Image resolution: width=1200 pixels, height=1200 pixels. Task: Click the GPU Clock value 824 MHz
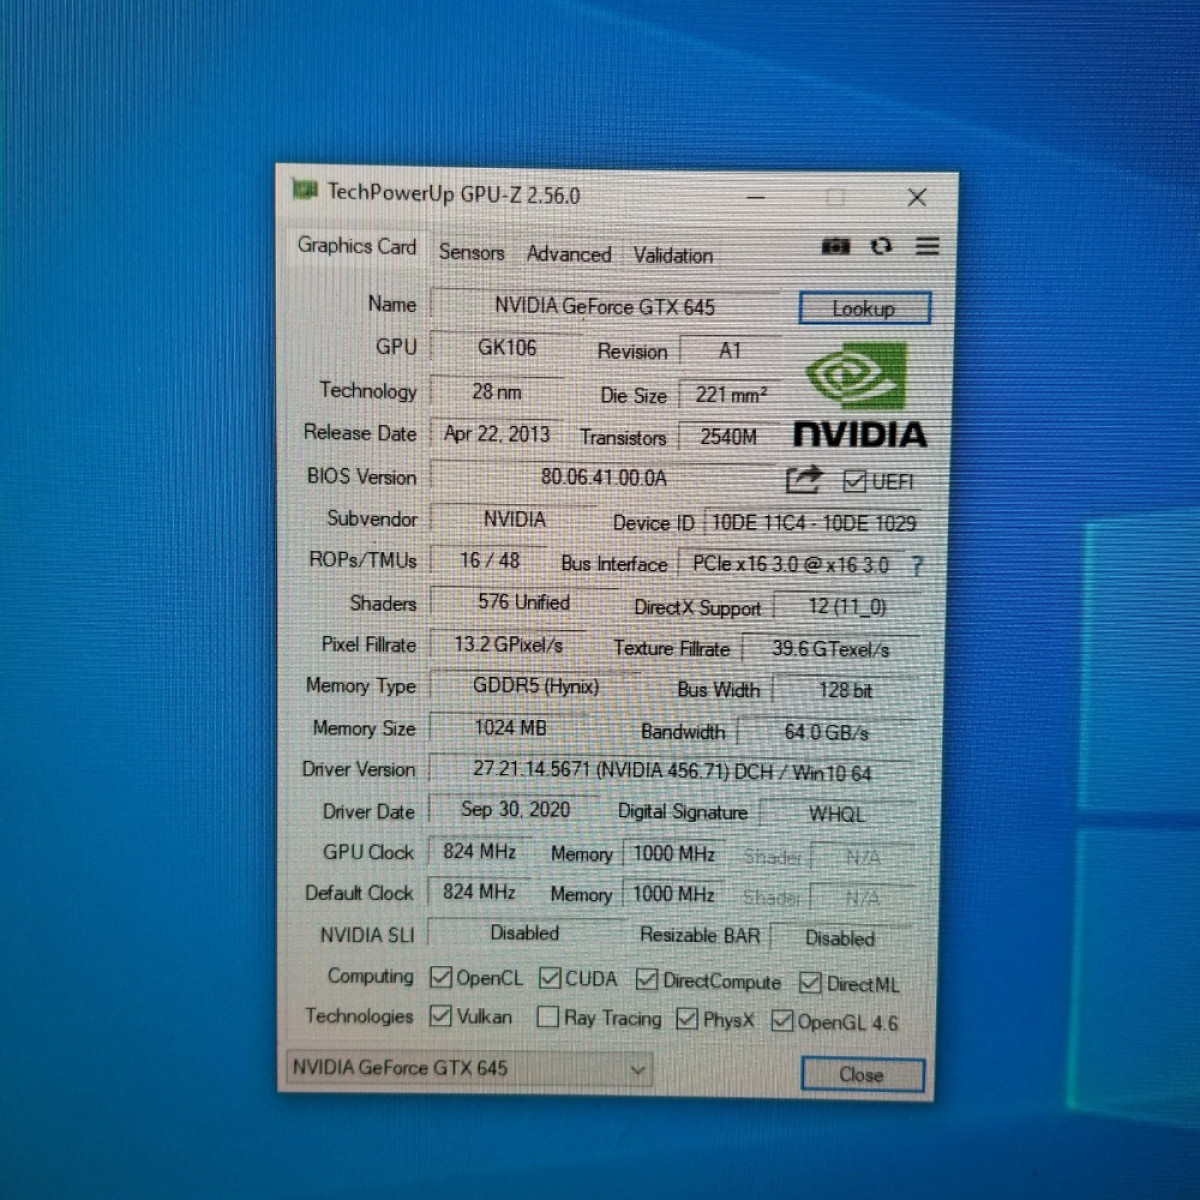click(x=479, y=852)
